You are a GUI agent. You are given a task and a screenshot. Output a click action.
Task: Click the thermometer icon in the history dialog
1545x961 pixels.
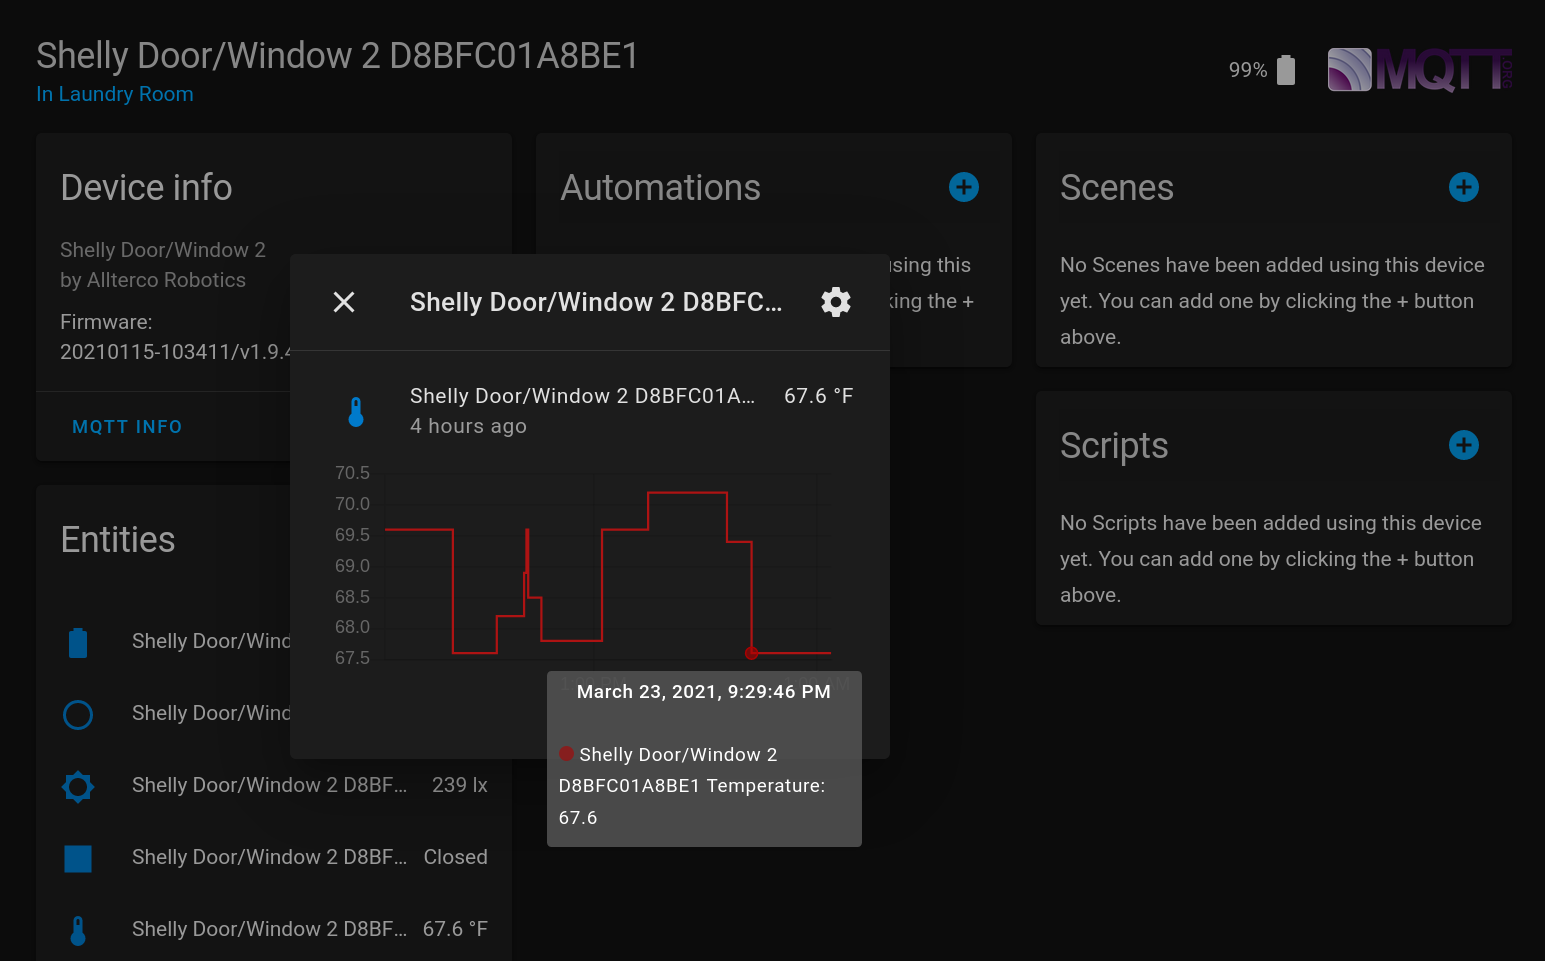pos(357,410)
